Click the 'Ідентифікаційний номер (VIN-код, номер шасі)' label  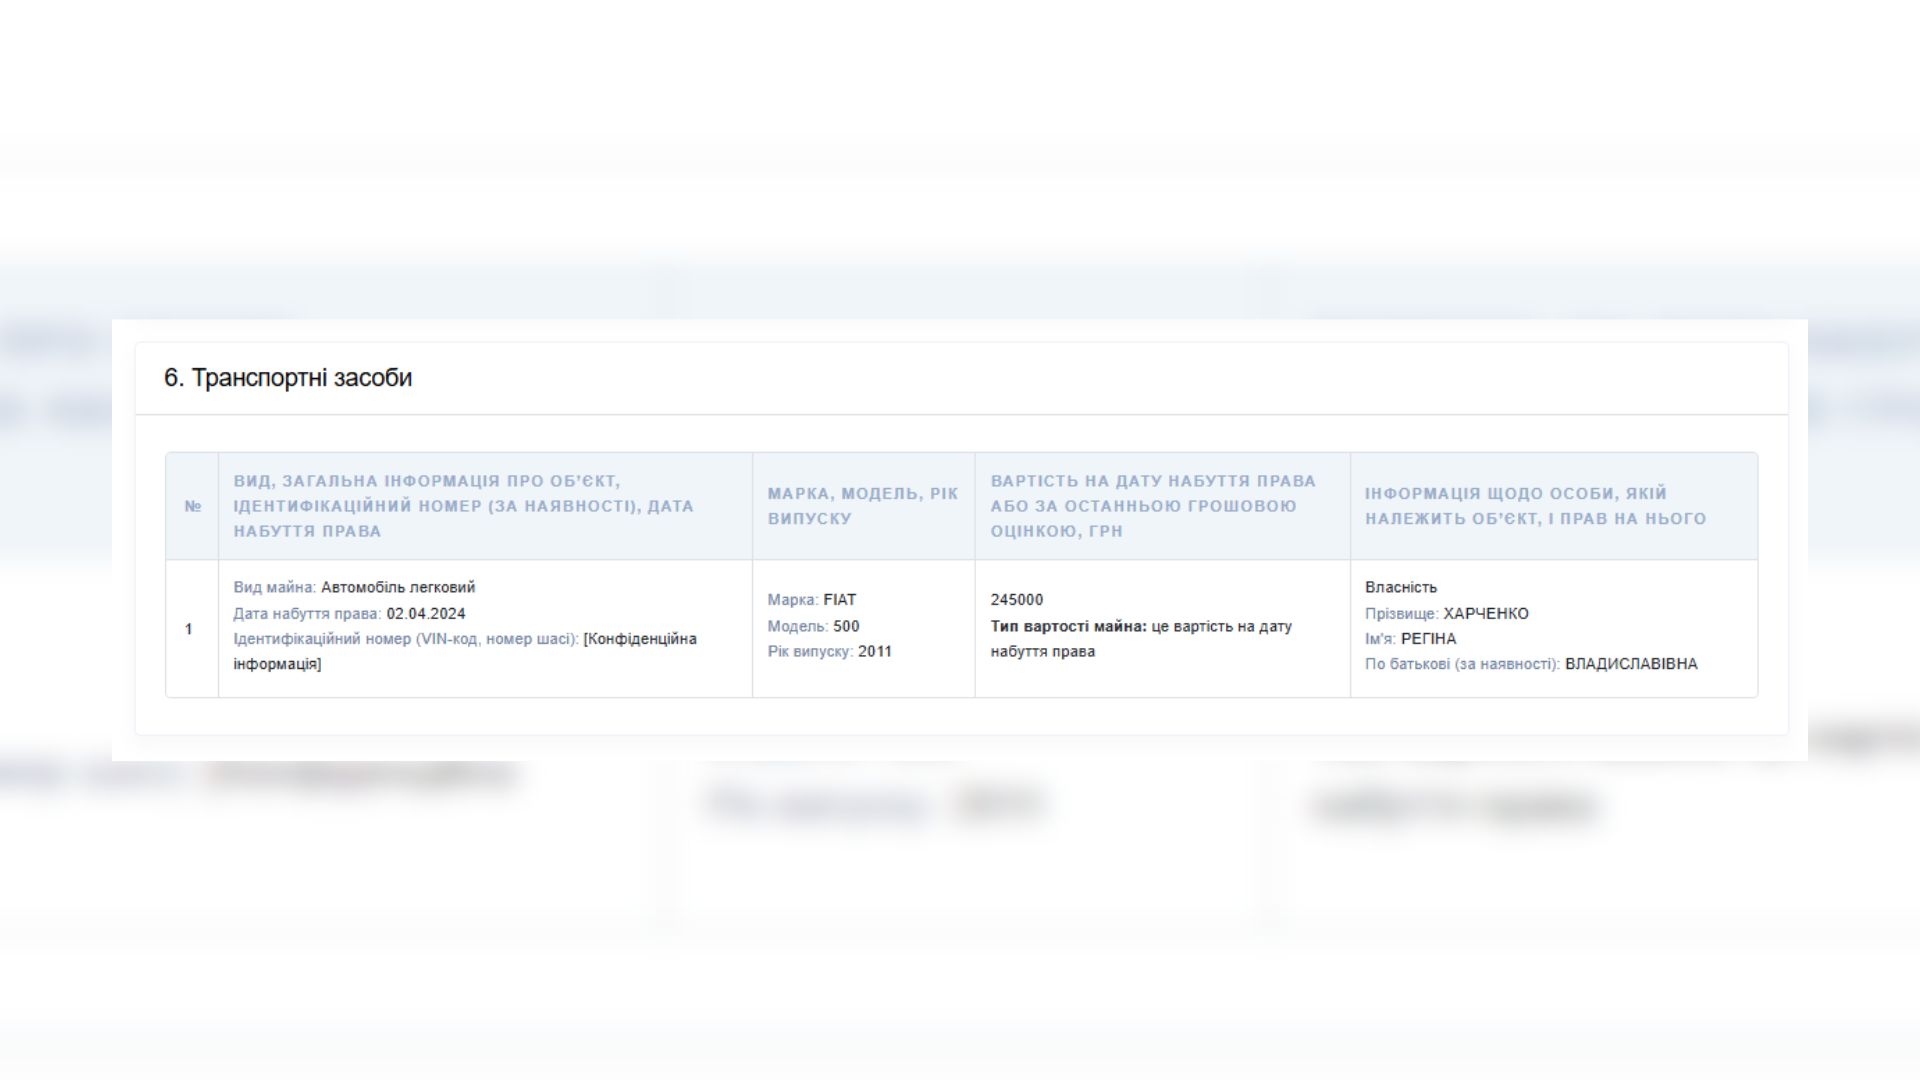pos(406,639)
